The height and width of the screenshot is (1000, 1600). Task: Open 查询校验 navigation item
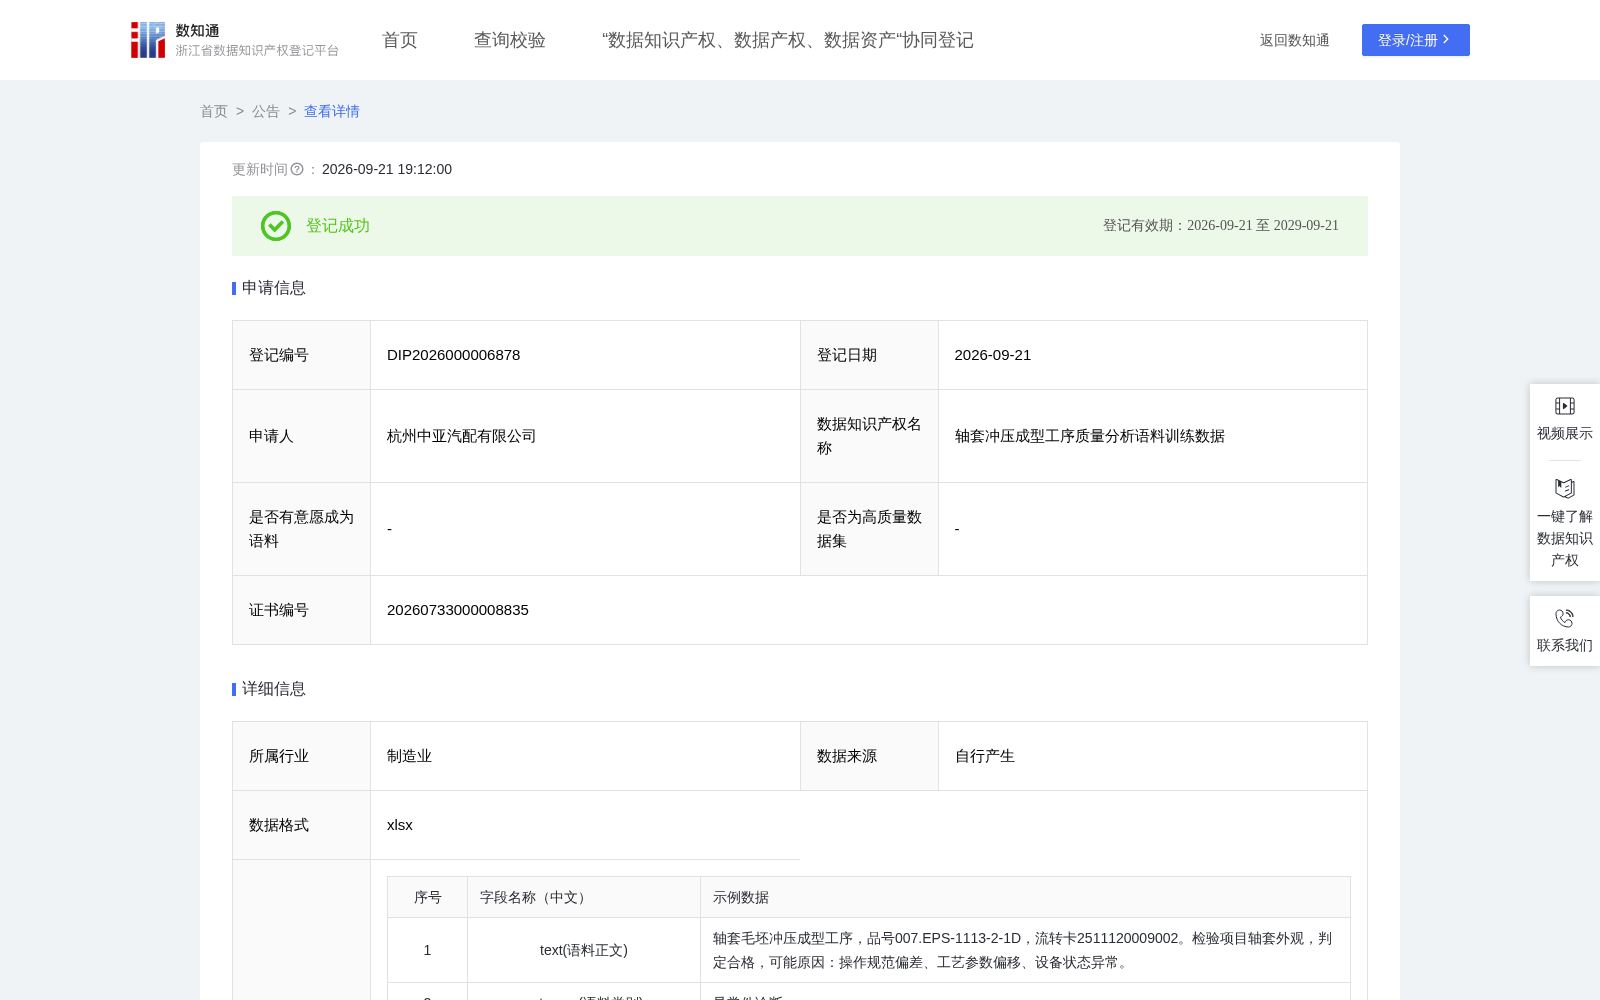click(510, 40)
